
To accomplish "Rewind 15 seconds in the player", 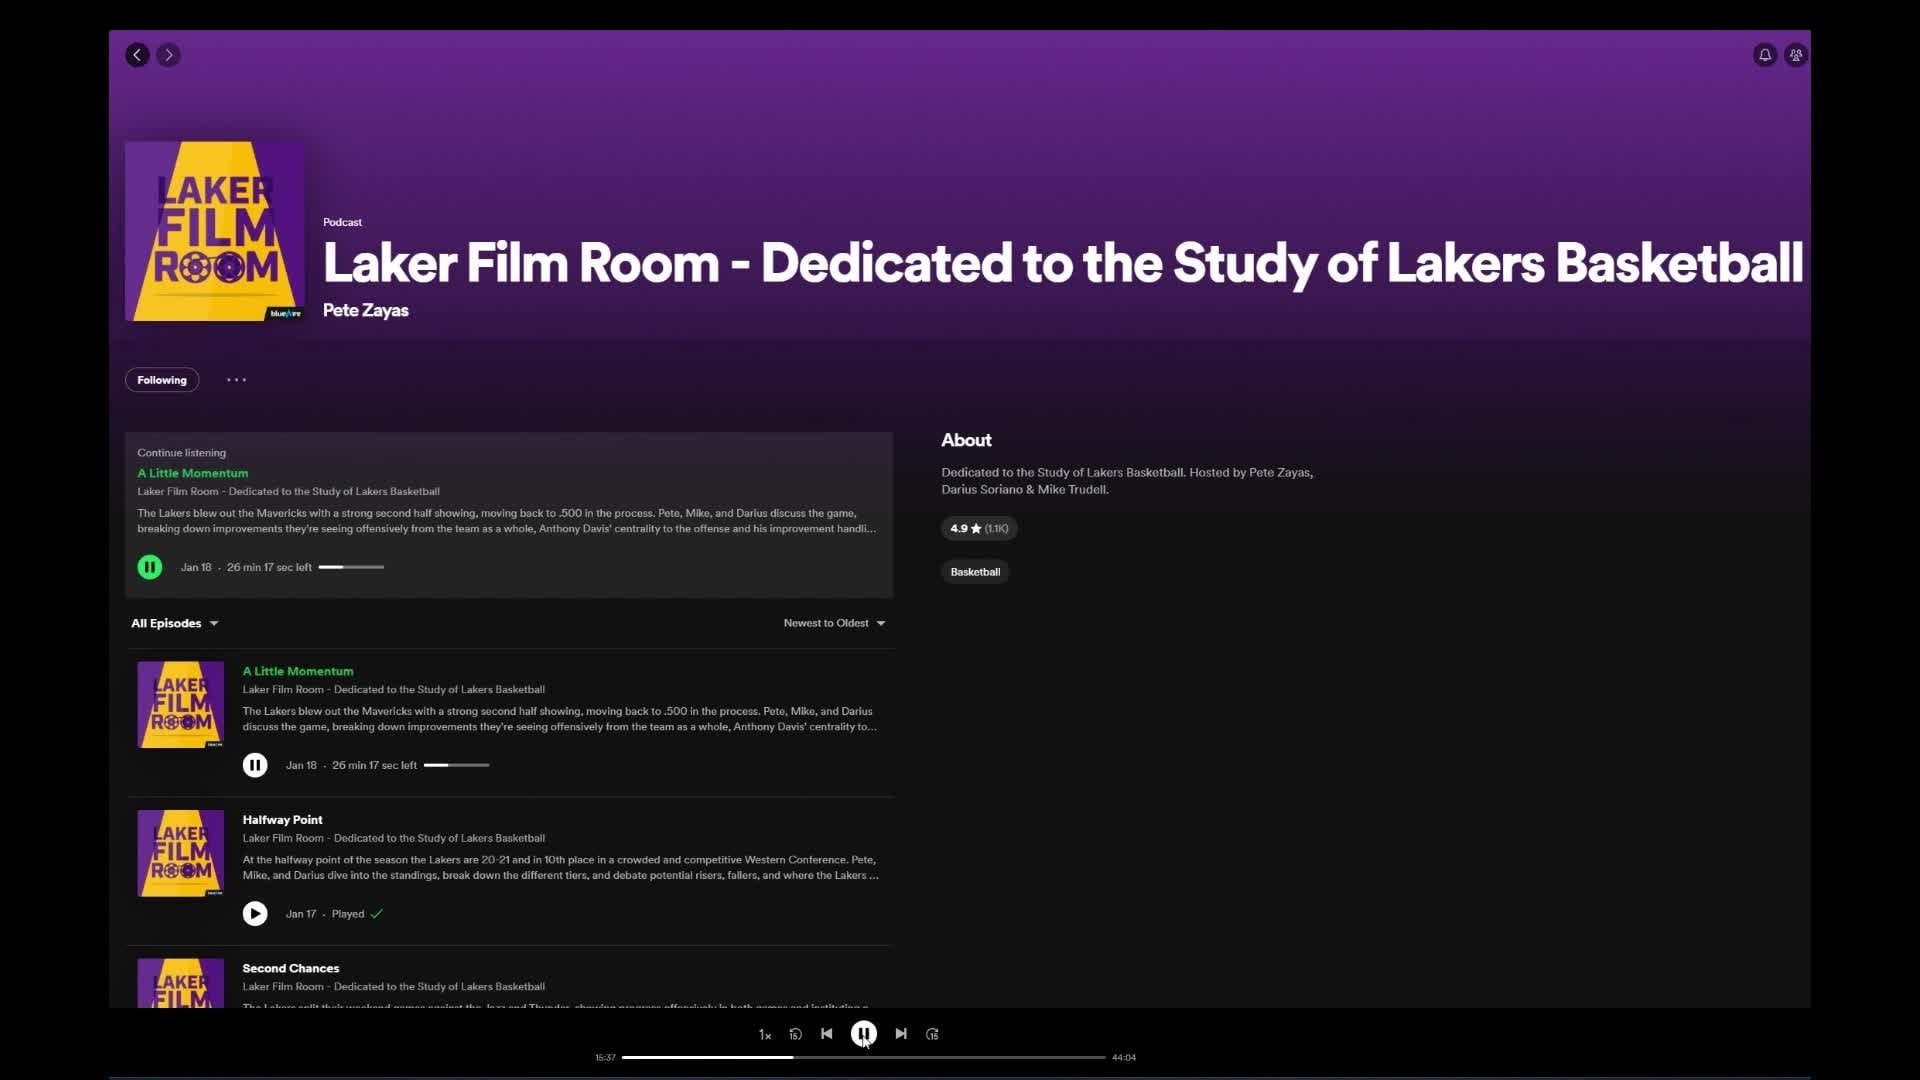I will (x=795, y=1034).
